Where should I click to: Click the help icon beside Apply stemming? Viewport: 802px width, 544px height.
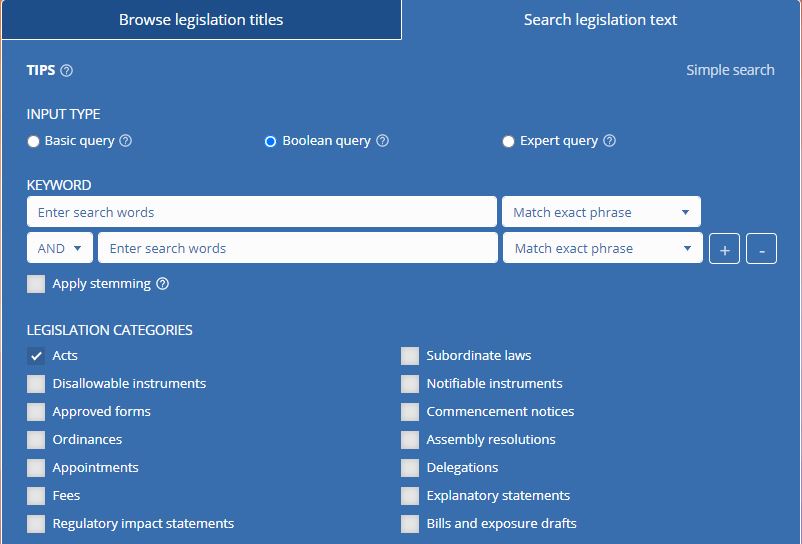click(x=163, y=284)
